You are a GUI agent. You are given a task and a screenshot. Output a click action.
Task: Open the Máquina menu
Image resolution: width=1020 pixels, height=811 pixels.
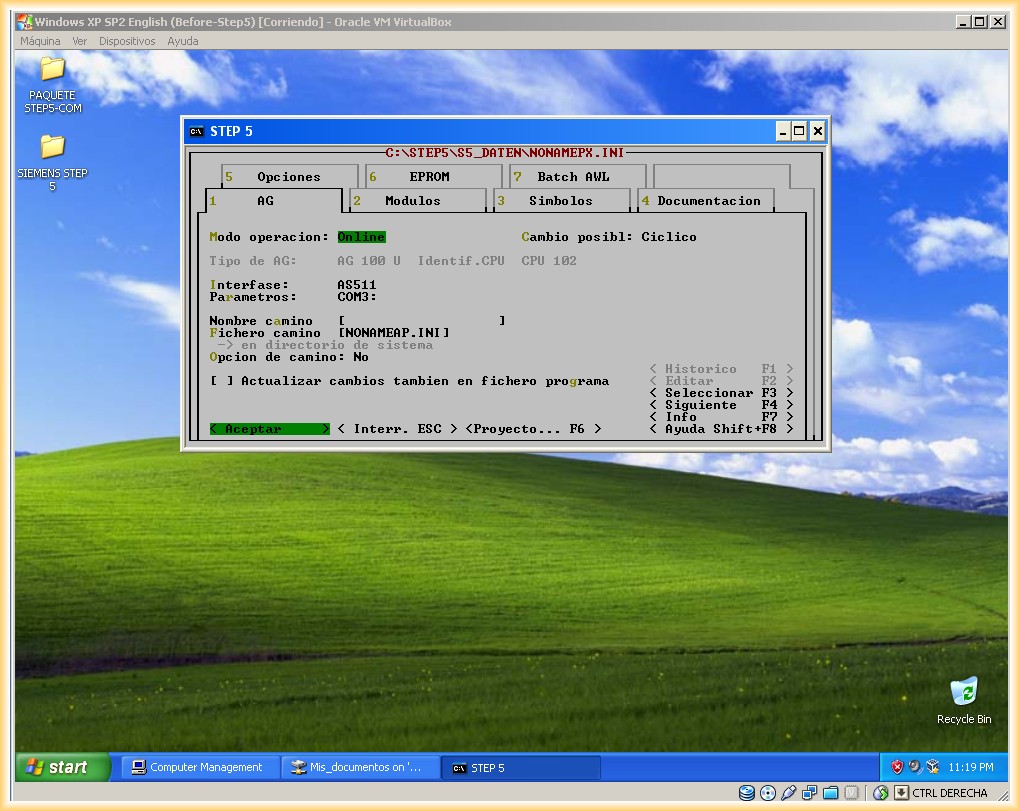tap(40, 41)
